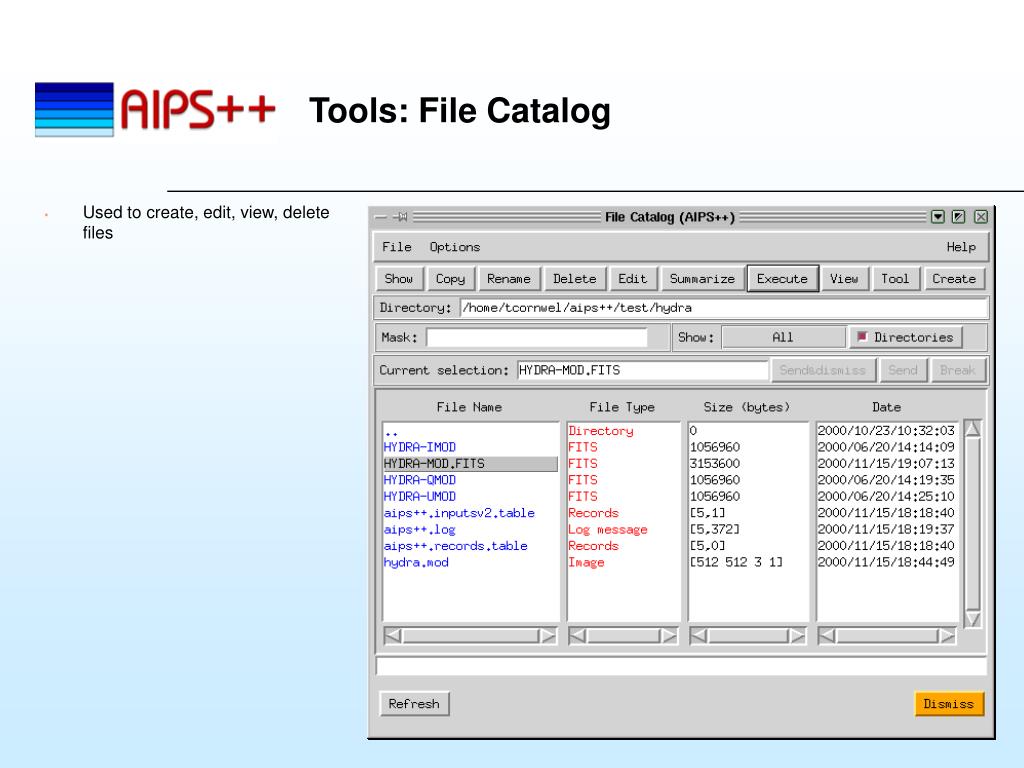The width and height of the screenshot is (1024, 768).
Task: Open the Options menu
Action: (x=455, y=247)
